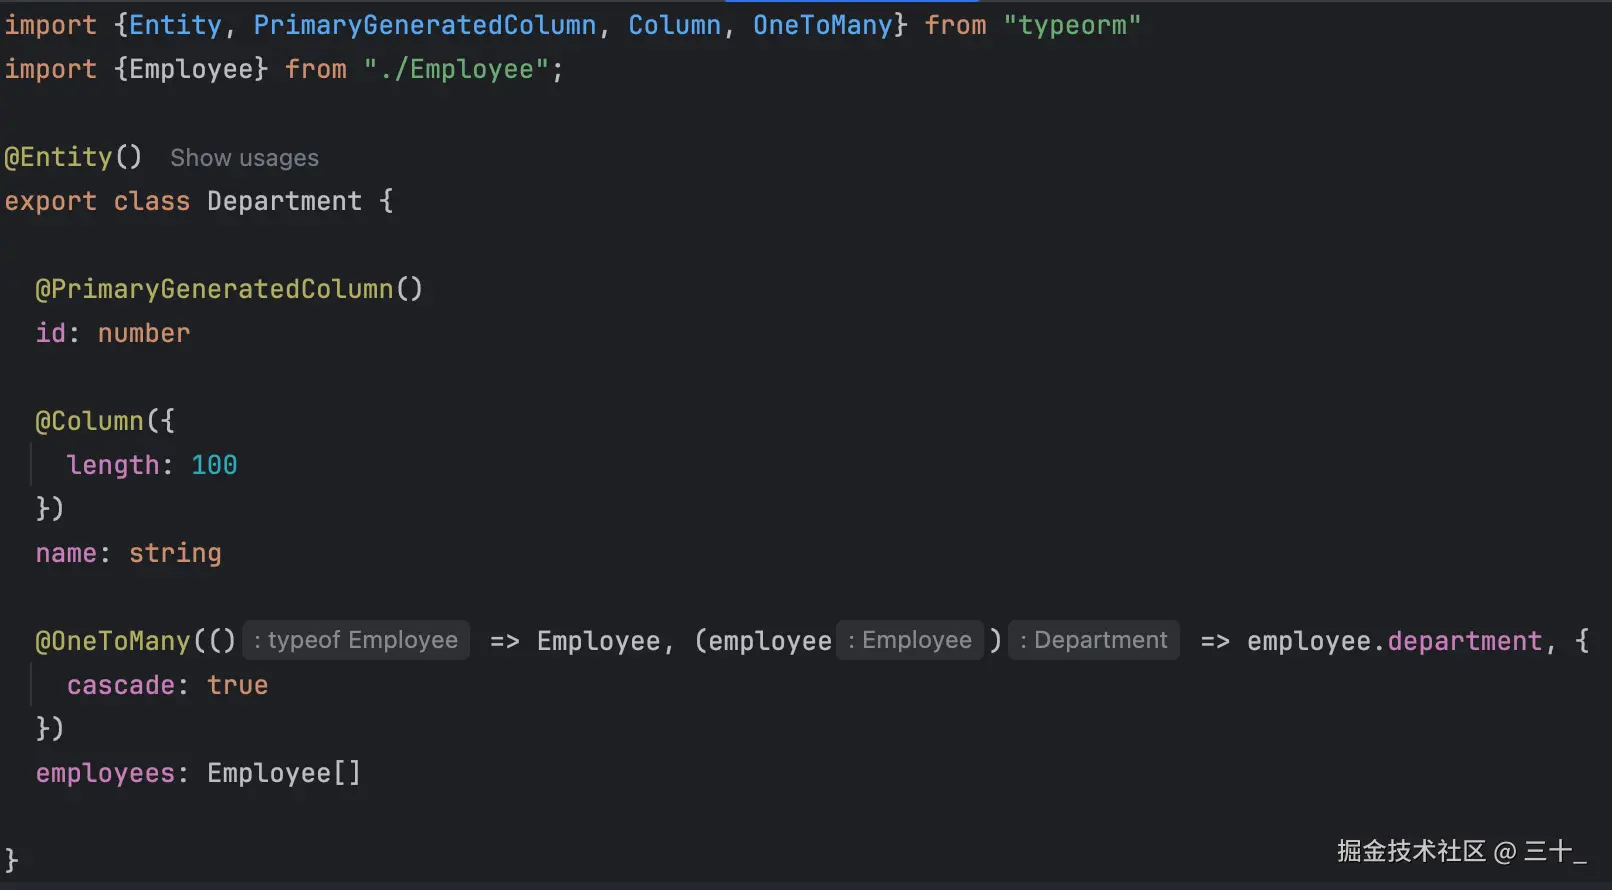The image size is (1612, 890).
Task: Place cursor on the @Entity decorator
Action: coord(60,157)
